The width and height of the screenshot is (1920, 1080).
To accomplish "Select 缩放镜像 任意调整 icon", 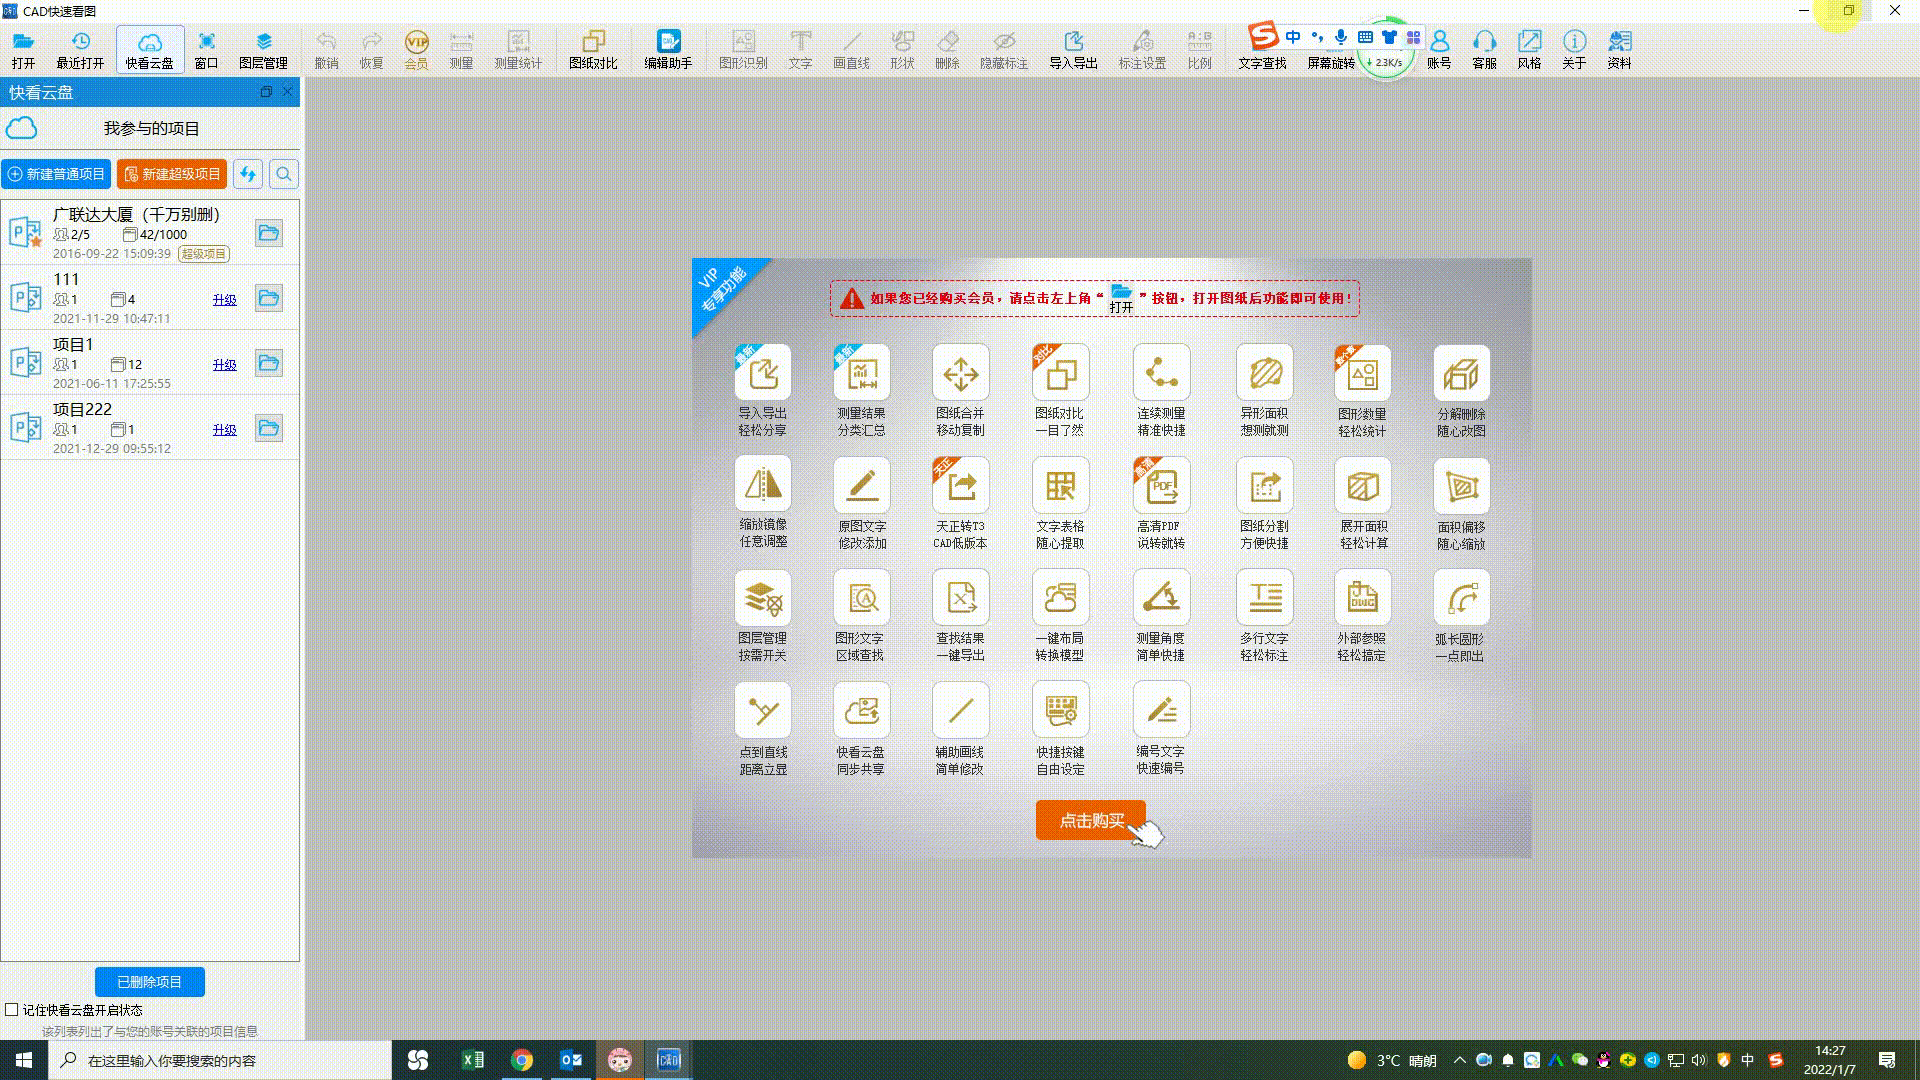I will pos(763,485).
